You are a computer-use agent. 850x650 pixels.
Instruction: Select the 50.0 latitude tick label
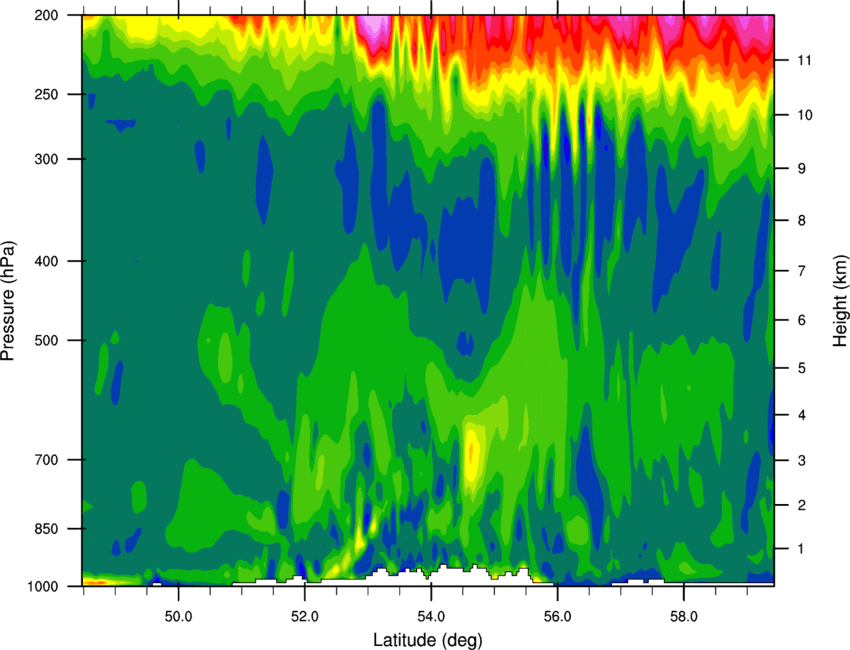(x=178, y=617)
